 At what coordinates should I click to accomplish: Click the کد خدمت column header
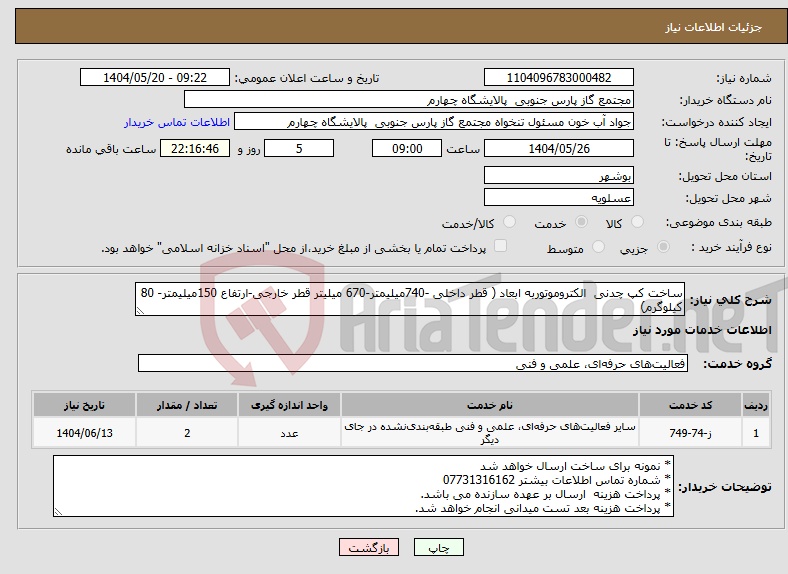(x=691, y=405)
